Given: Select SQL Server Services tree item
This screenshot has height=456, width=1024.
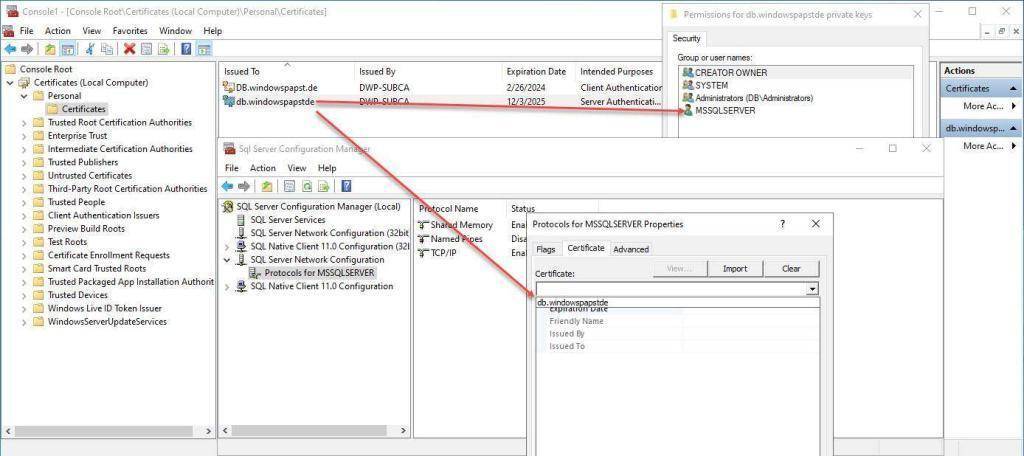Looking at the screenshot, I should coord(287,220).
